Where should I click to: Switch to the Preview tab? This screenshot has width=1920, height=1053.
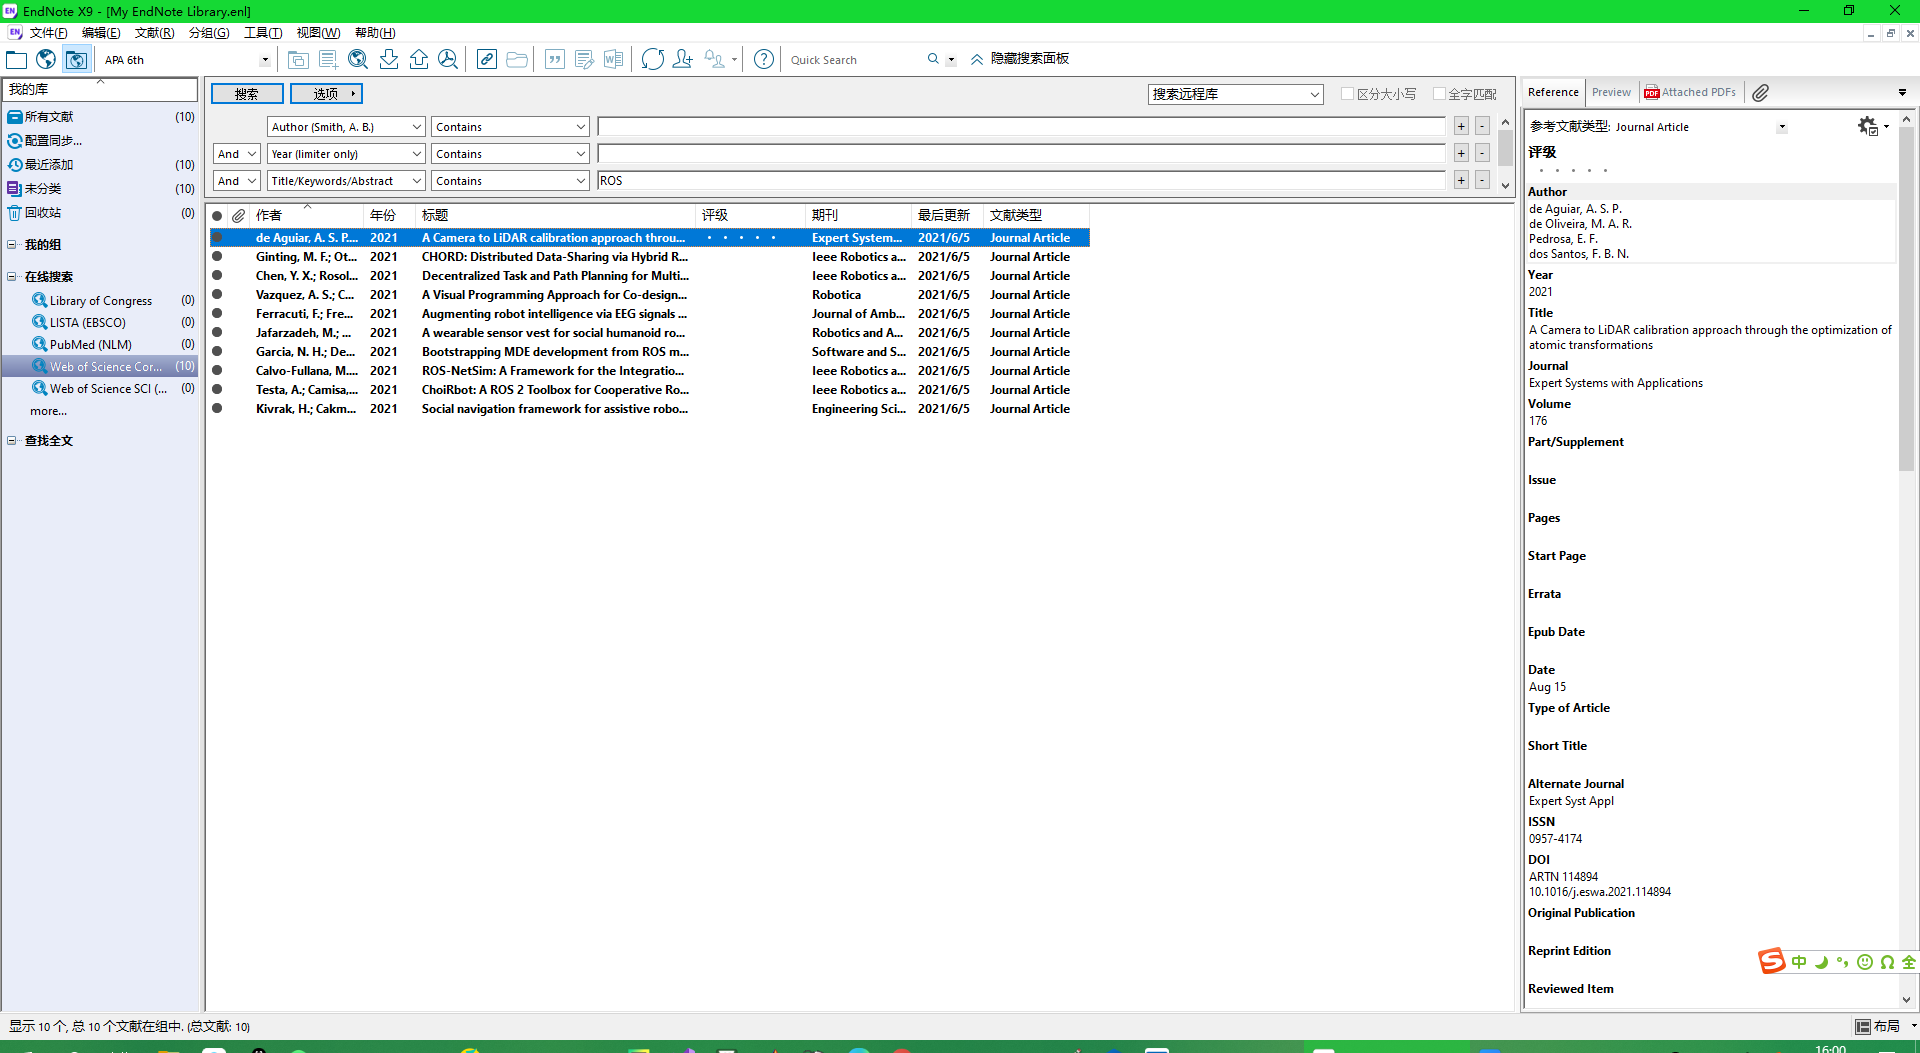point(1611,92)
